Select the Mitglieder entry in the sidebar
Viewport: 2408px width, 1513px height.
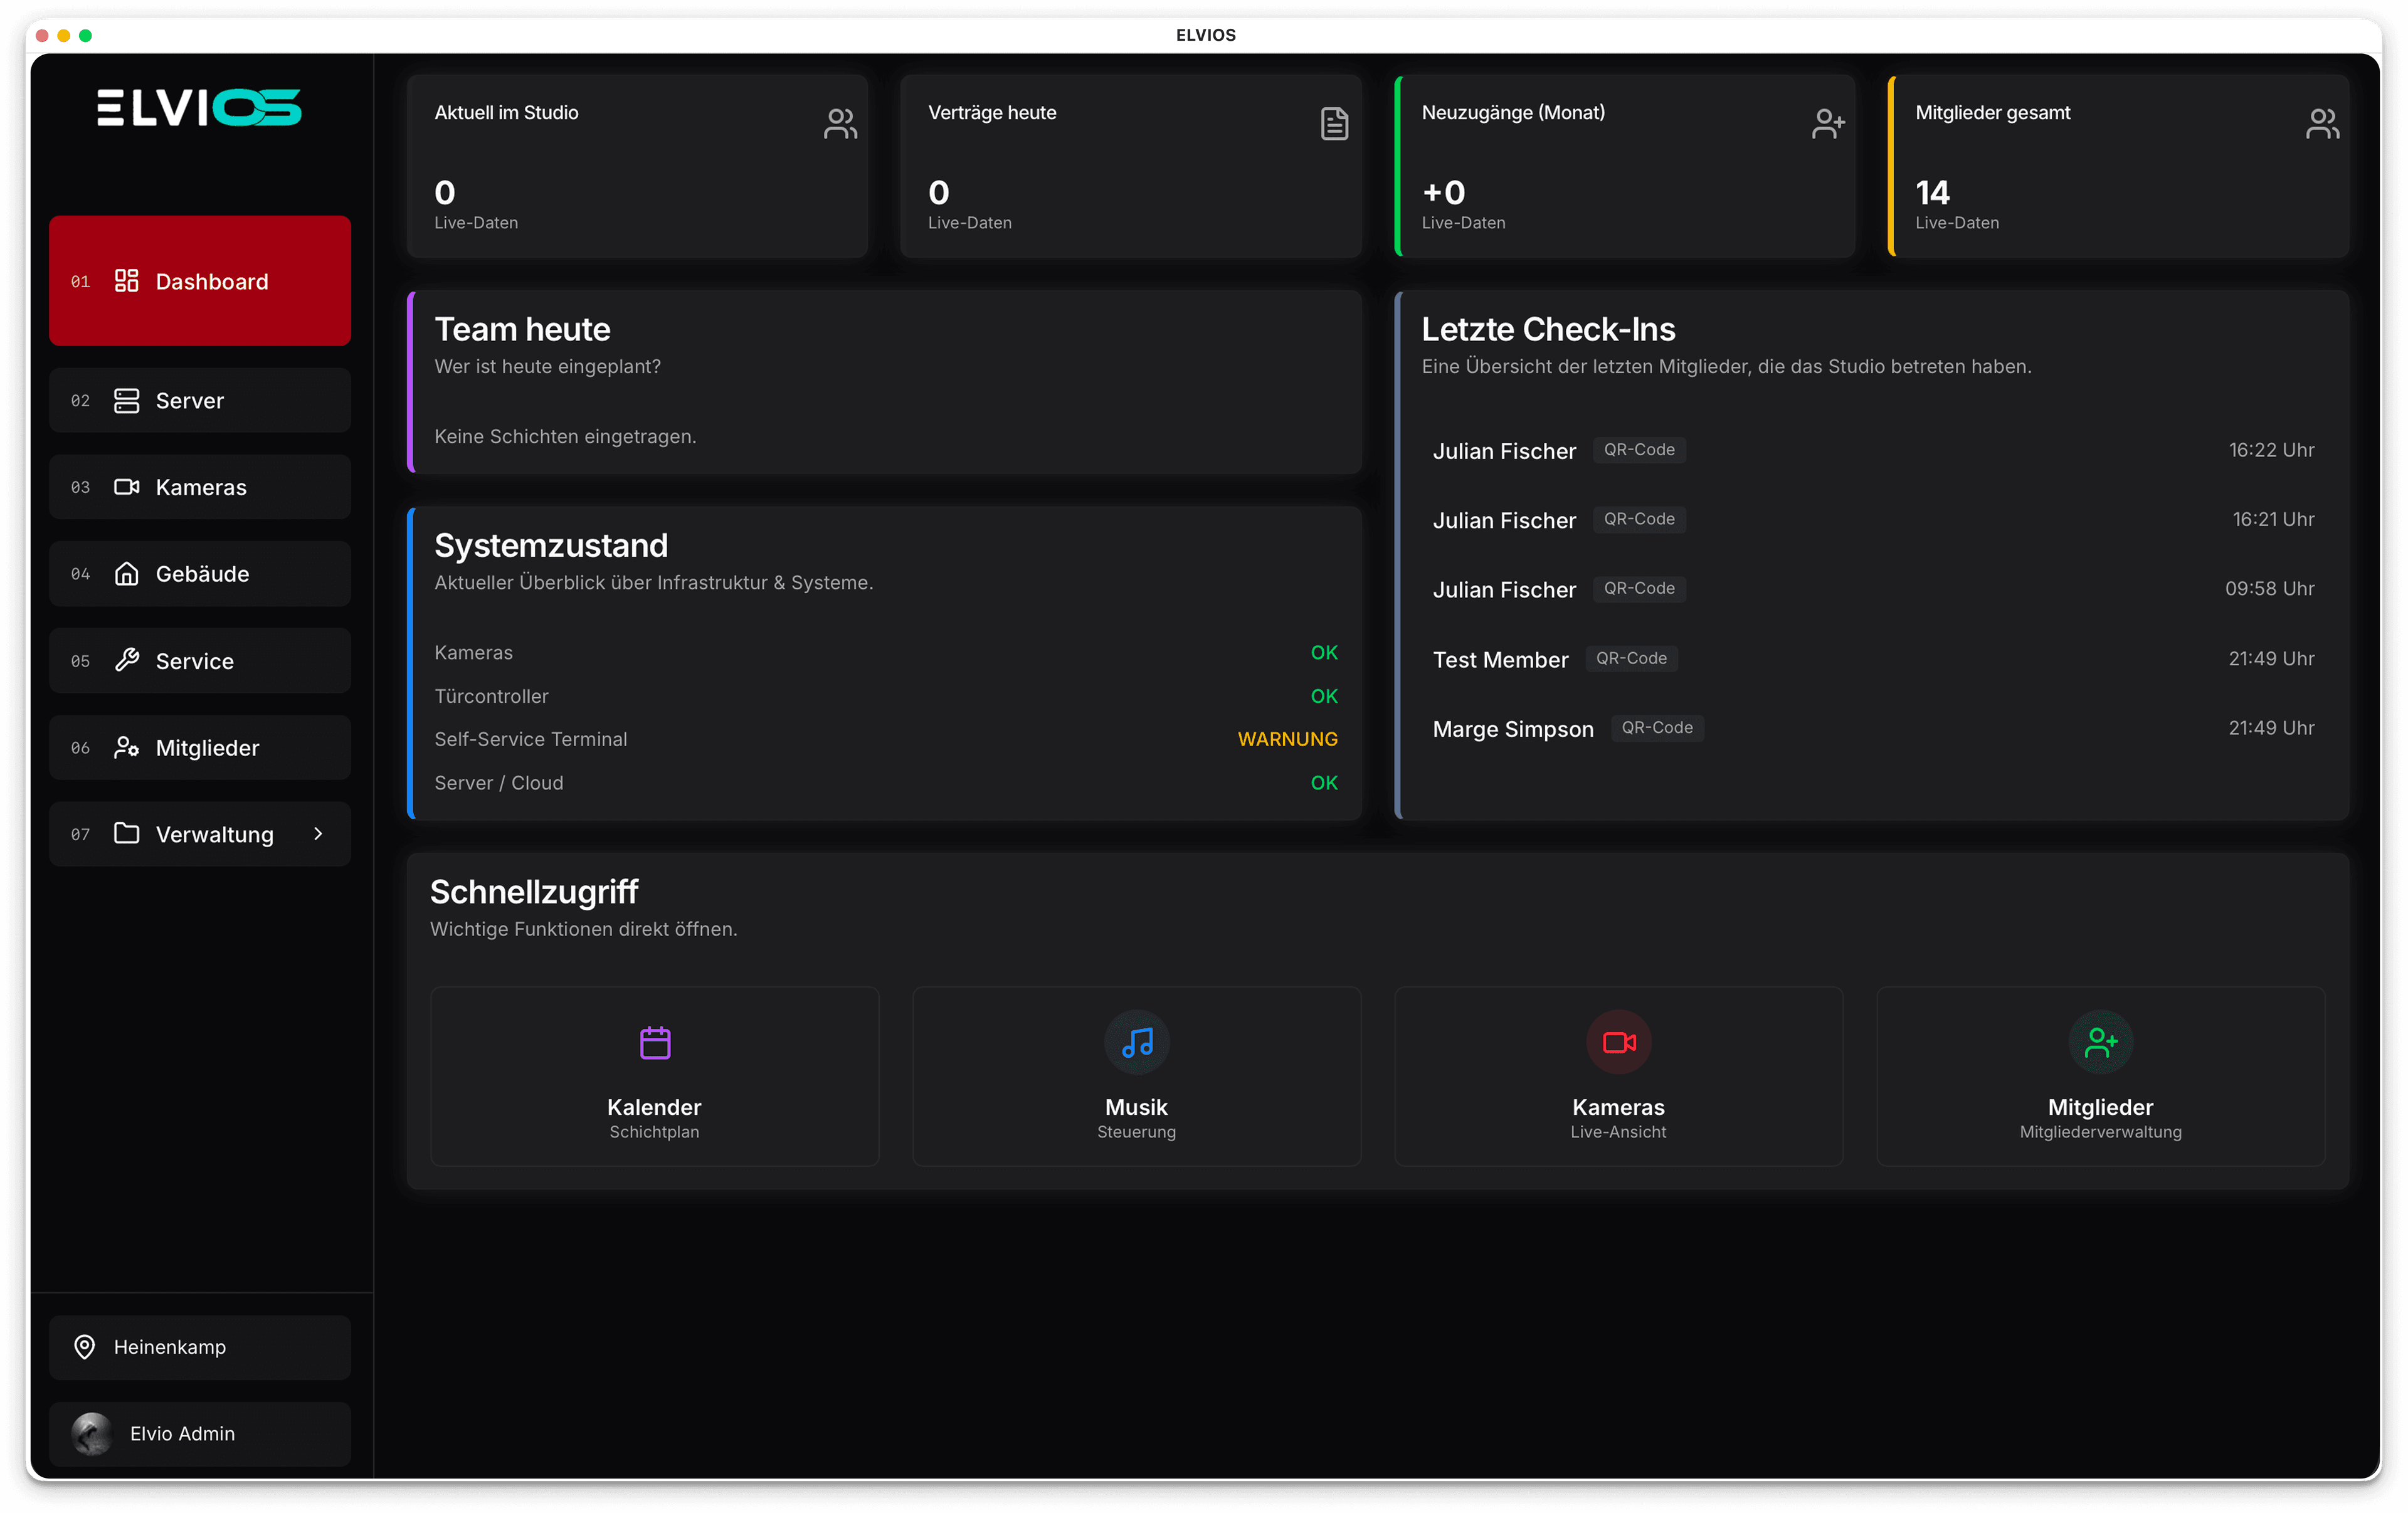pyautogui.click(x=206, y=747)
